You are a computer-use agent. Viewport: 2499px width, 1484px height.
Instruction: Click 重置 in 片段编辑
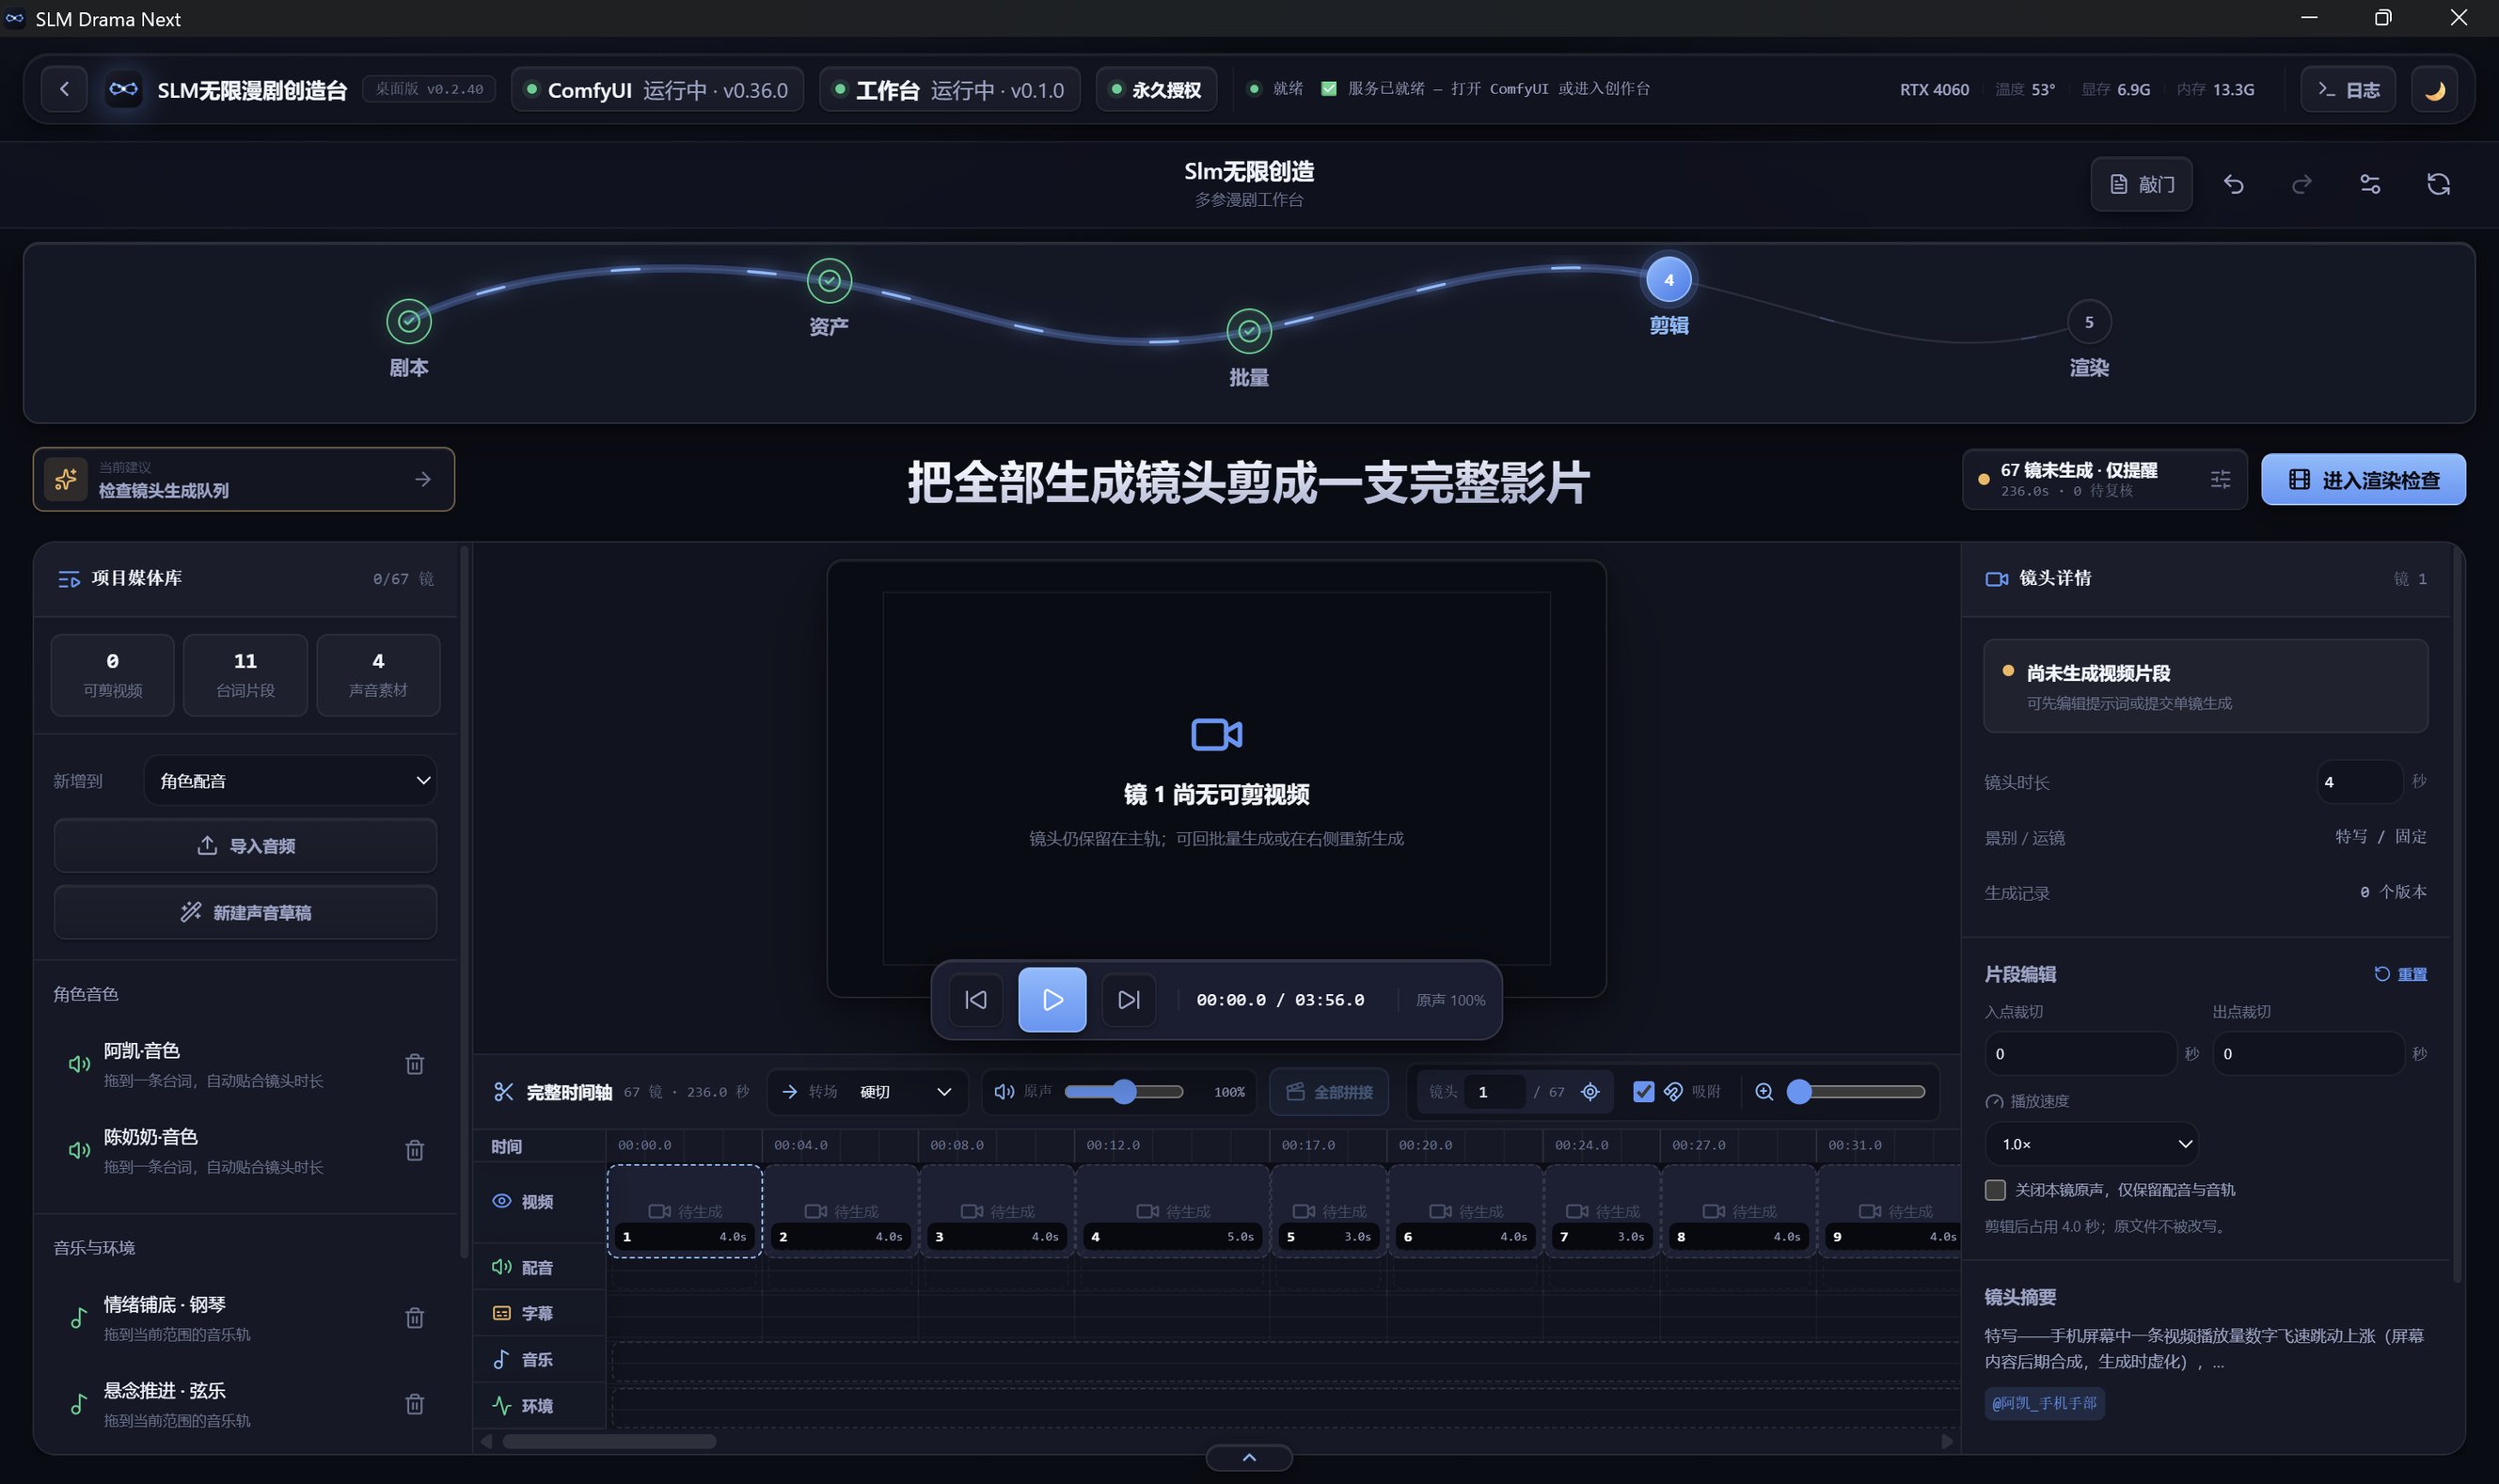[2400, 974]
